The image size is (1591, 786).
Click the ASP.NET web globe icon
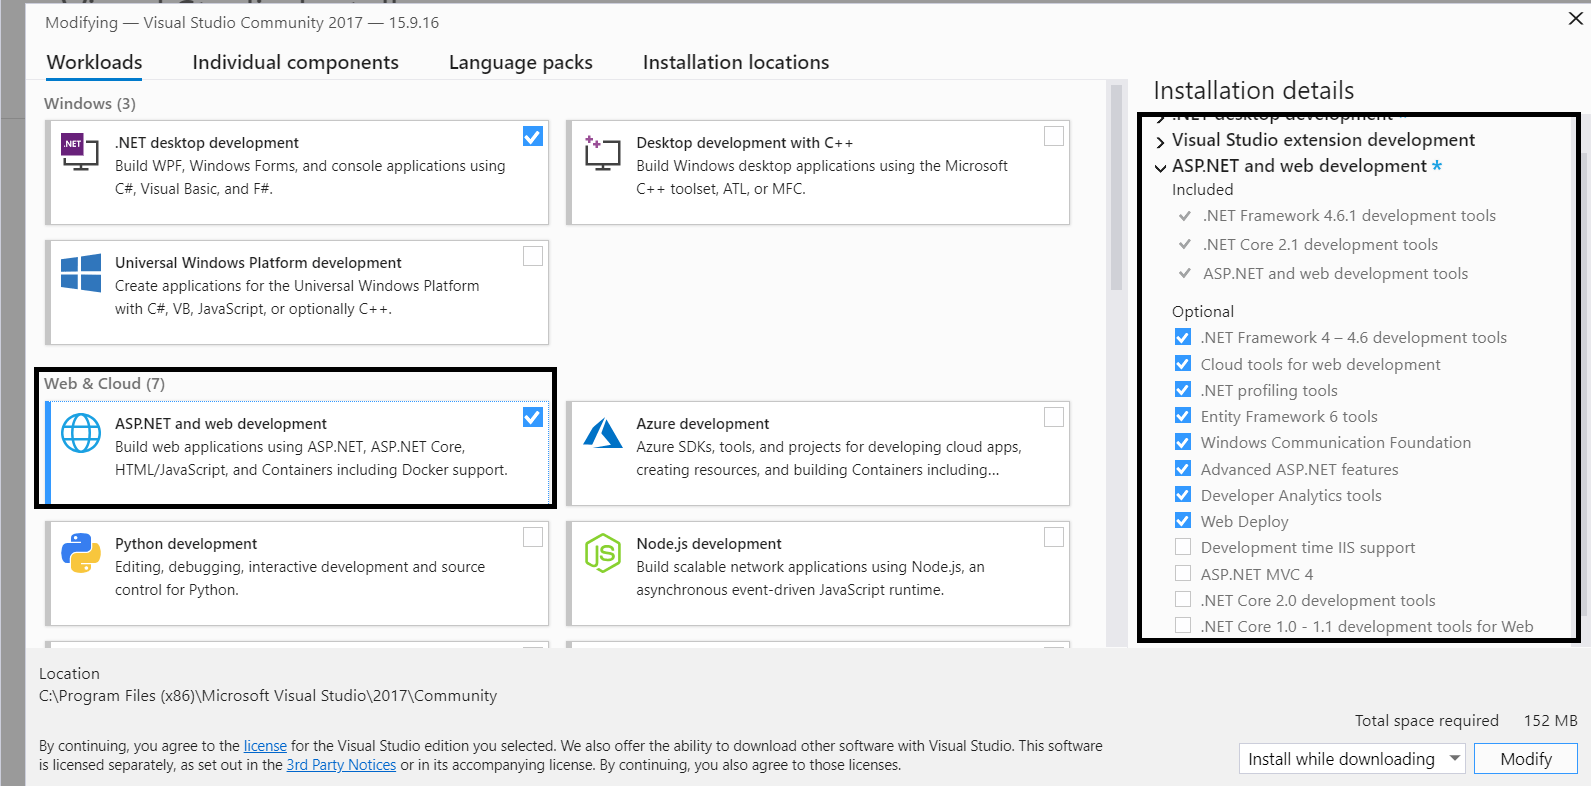coord(81,433)
